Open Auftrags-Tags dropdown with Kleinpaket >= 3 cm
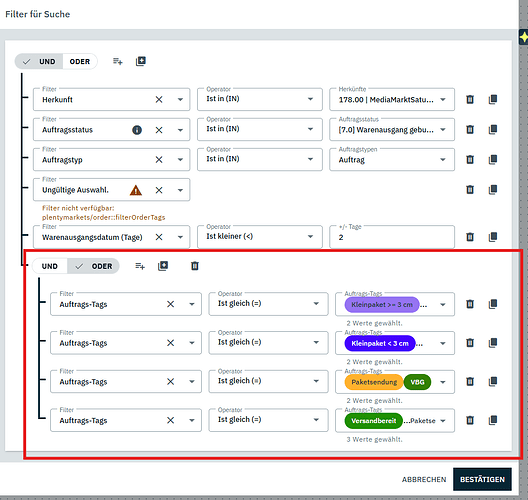Image resolution: width=528 pixels, height=500 pixels. (442, 305)
